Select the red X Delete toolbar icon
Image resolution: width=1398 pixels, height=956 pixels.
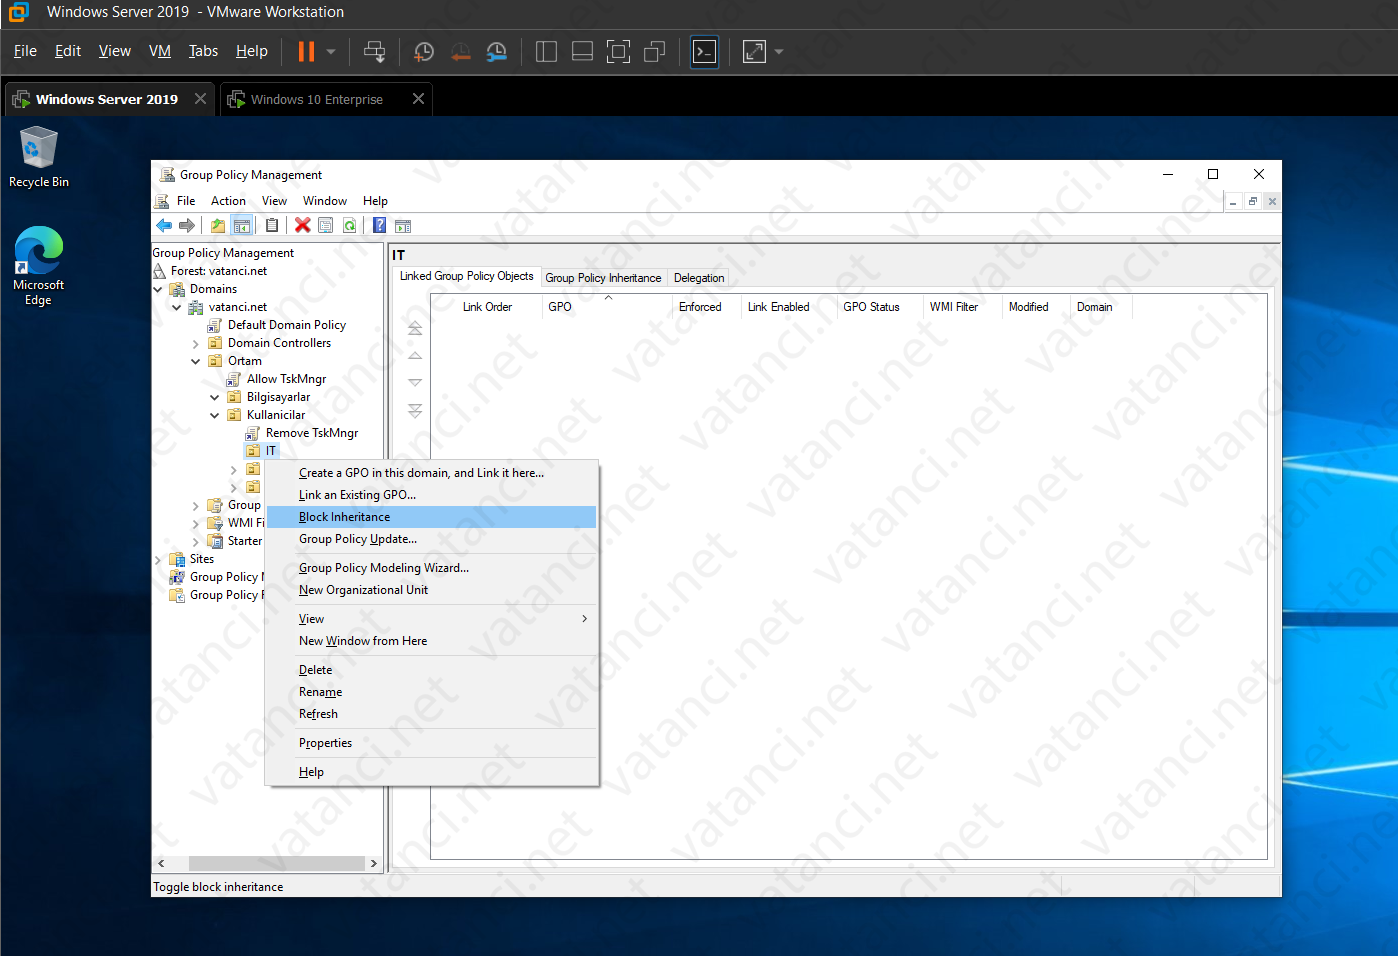pyautogui.click(x=302, y=225)
